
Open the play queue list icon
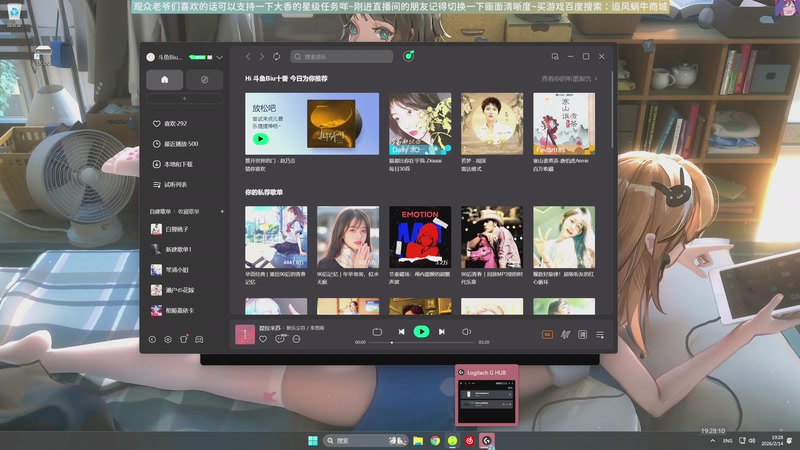coord(600,335)
